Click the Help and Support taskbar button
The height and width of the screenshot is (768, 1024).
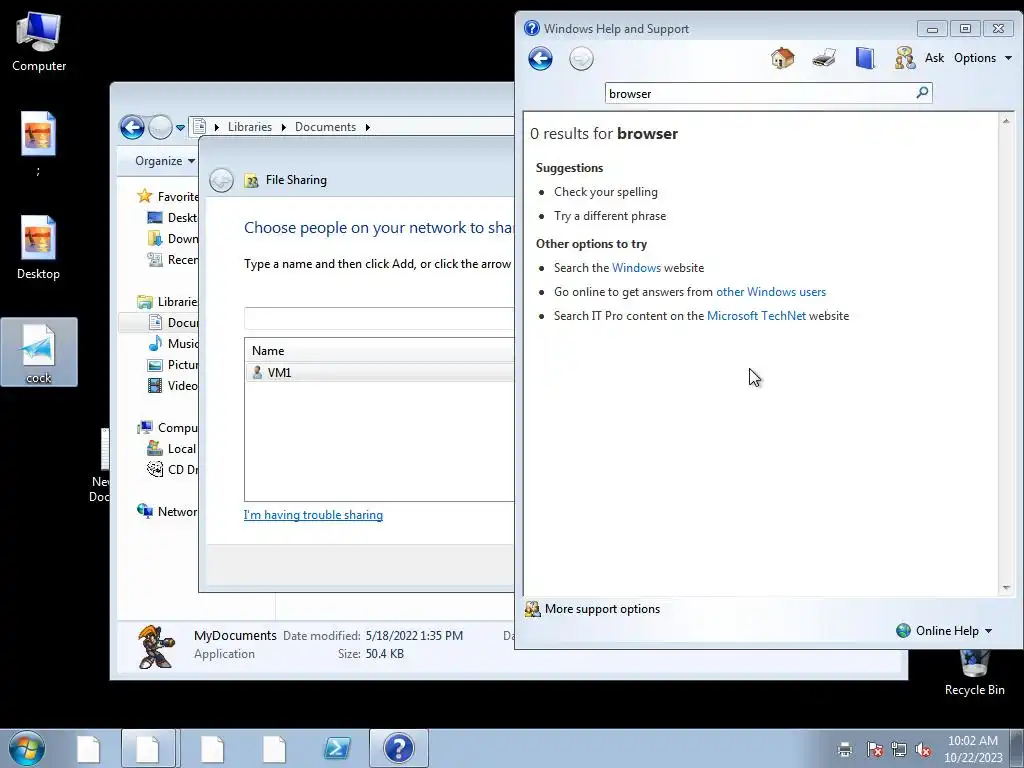[x=398, y=748]
